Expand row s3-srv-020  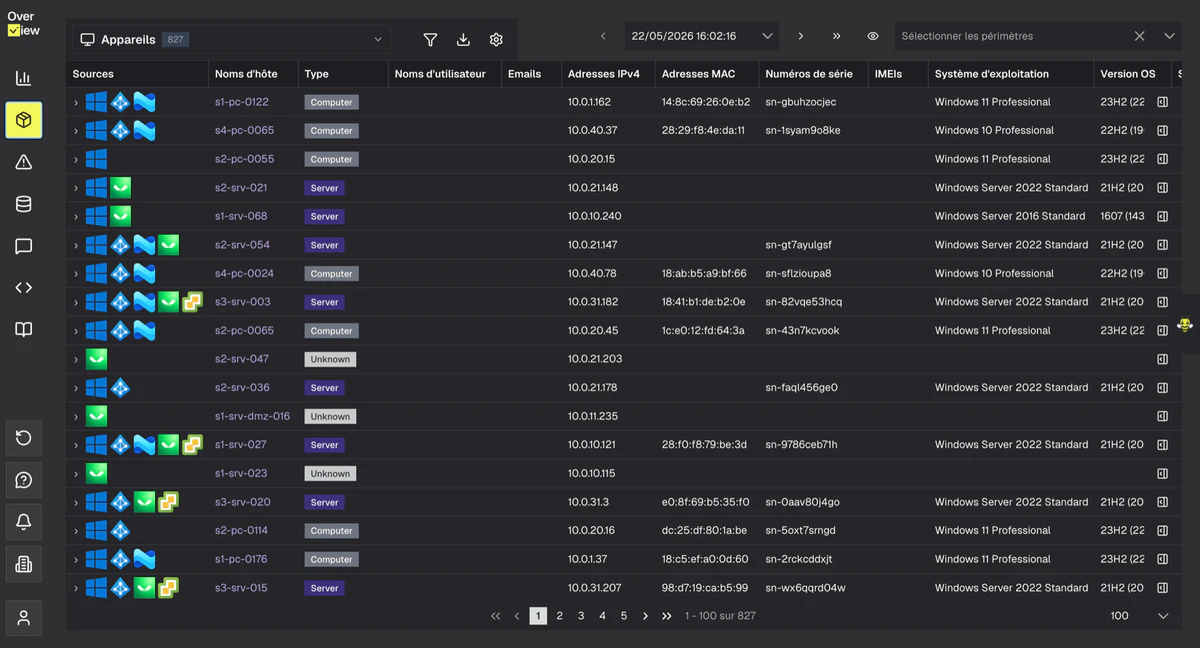[x=76, y=502]
